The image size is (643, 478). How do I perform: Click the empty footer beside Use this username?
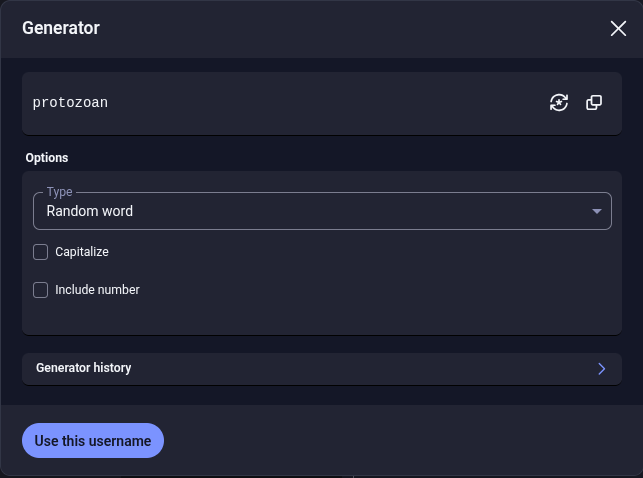point(400,441)
